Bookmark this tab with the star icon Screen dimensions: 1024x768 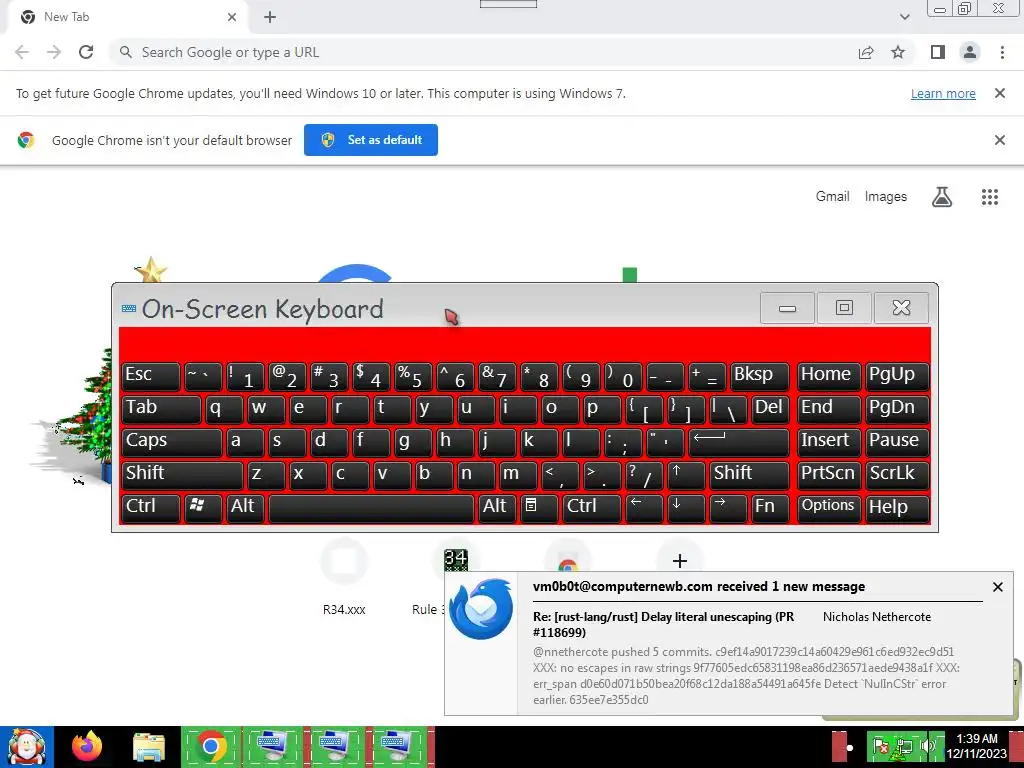point(898,52)
